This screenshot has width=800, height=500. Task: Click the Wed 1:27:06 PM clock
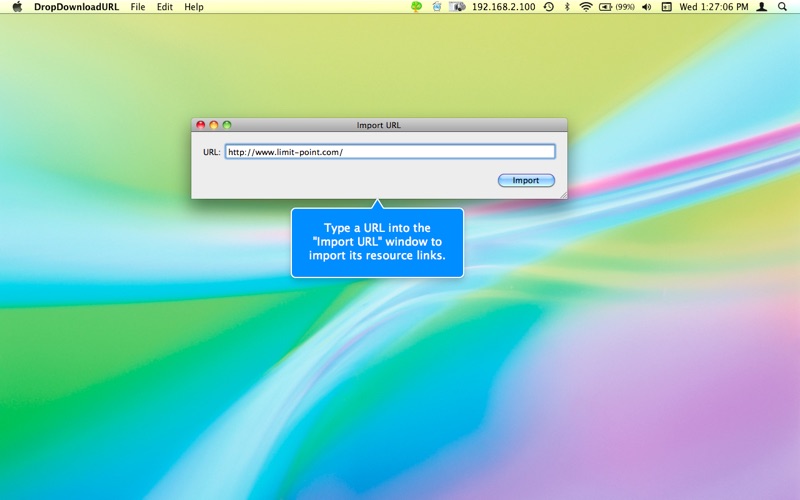point(714,7)
